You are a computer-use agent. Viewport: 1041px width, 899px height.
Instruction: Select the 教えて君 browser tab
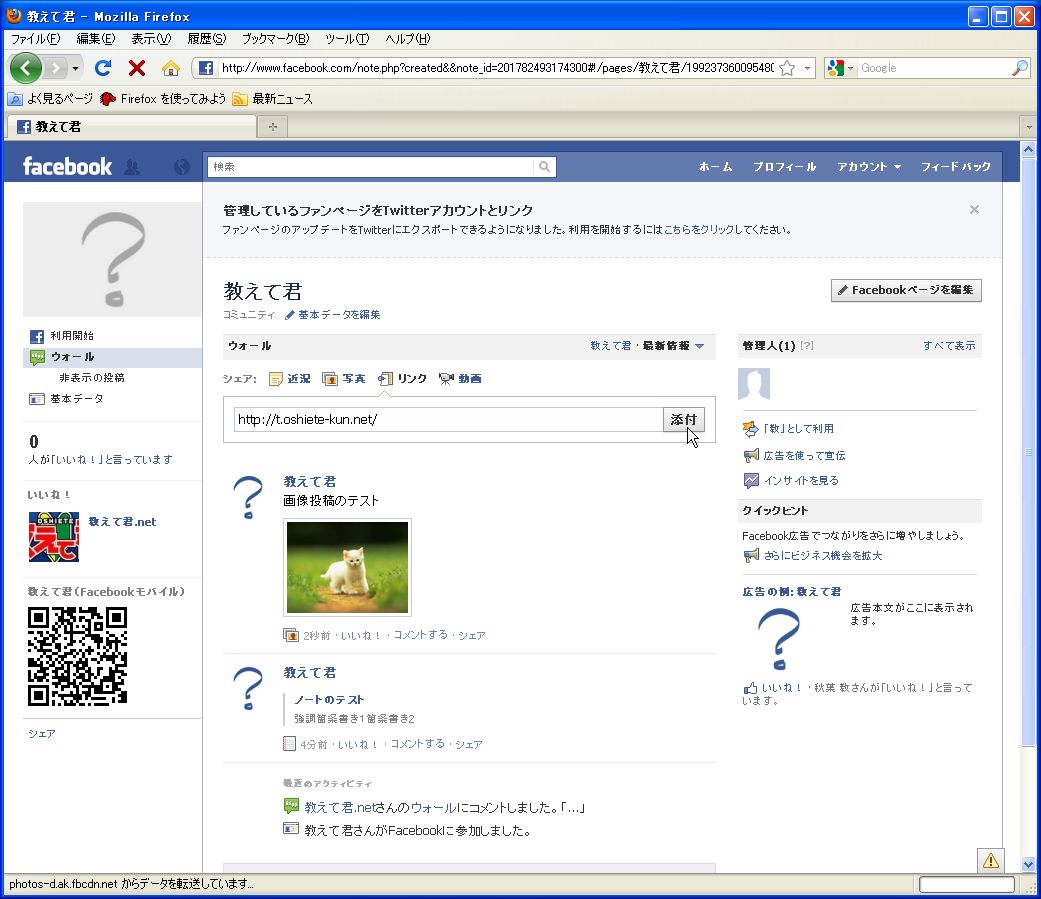(131, 126)
